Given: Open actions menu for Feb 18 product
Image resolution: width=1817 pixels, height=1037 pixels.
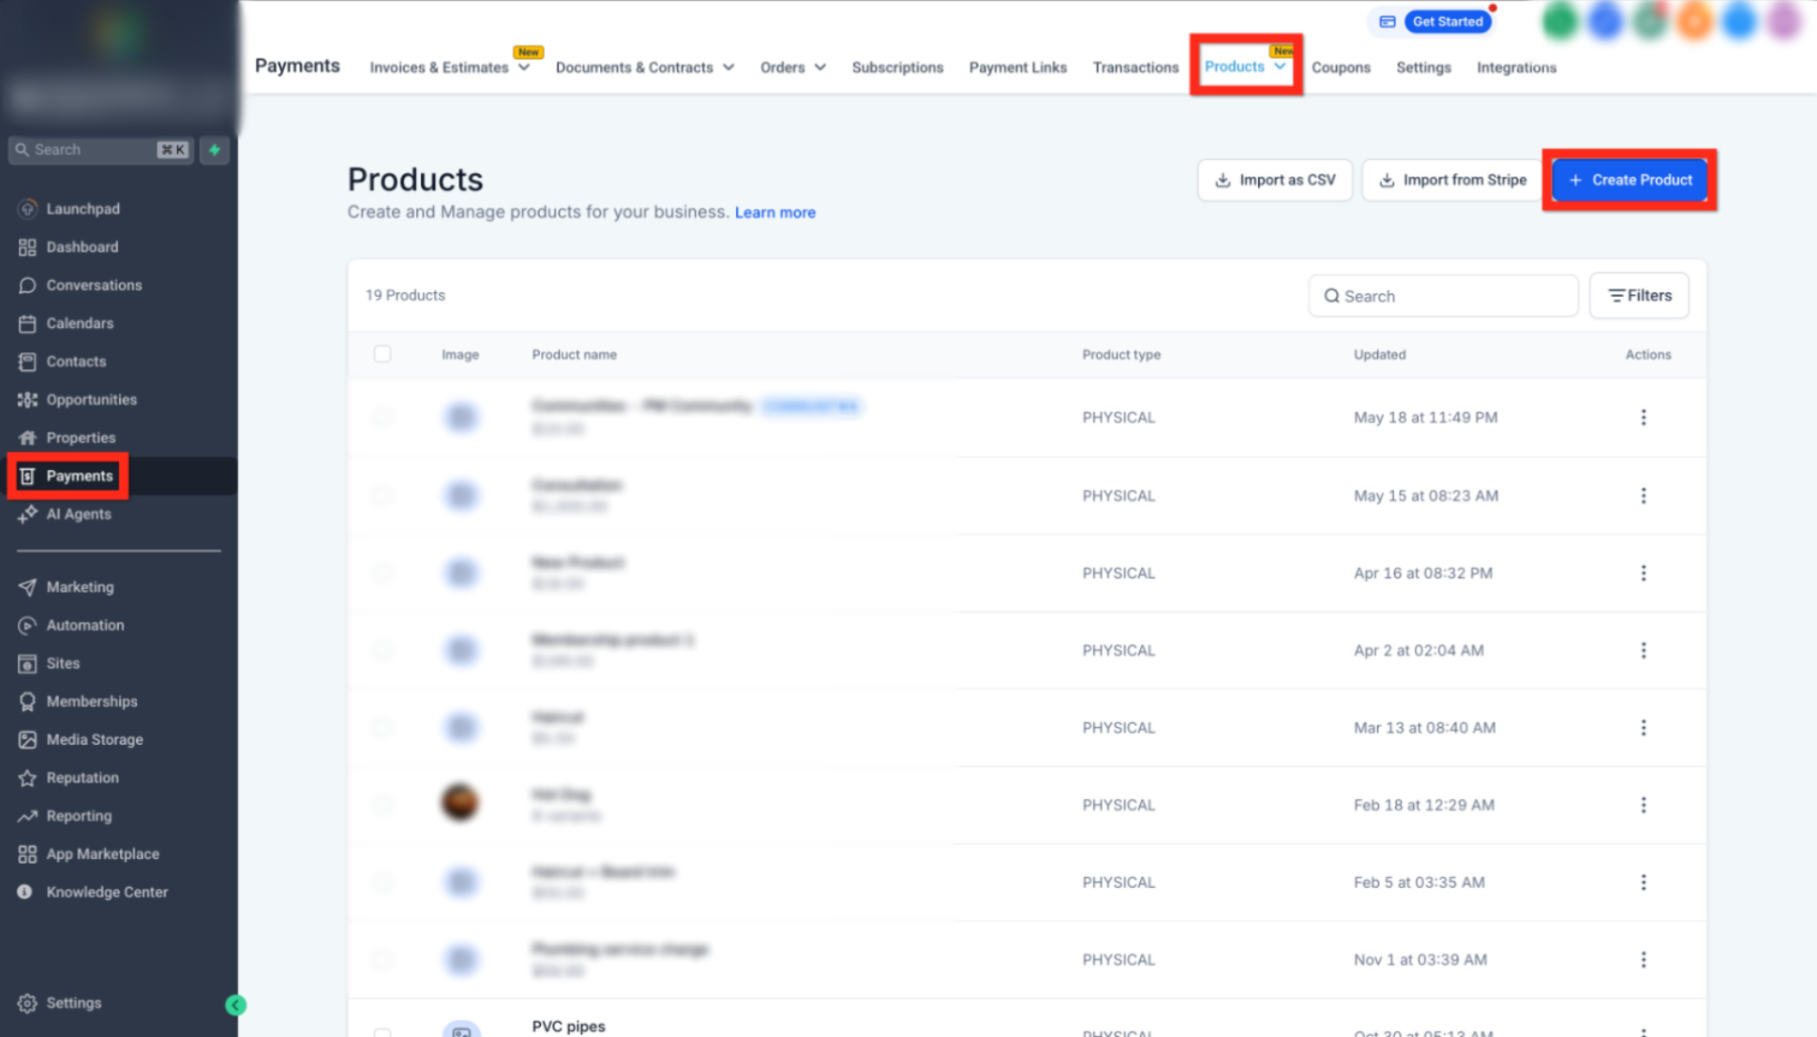Looking at the screenshot, I should click(x=1643, y=805).
